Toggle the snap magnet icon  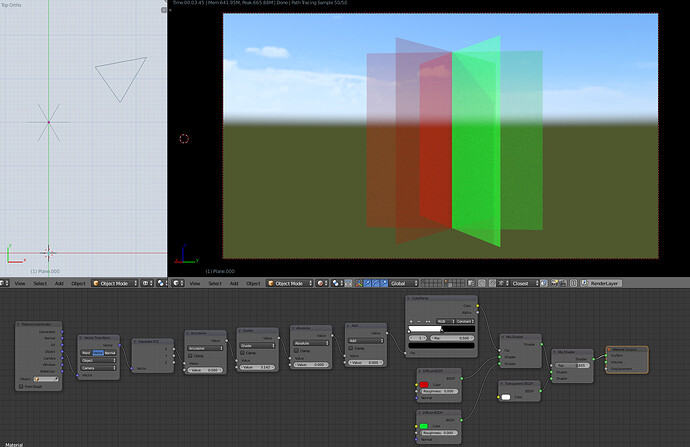492,283
